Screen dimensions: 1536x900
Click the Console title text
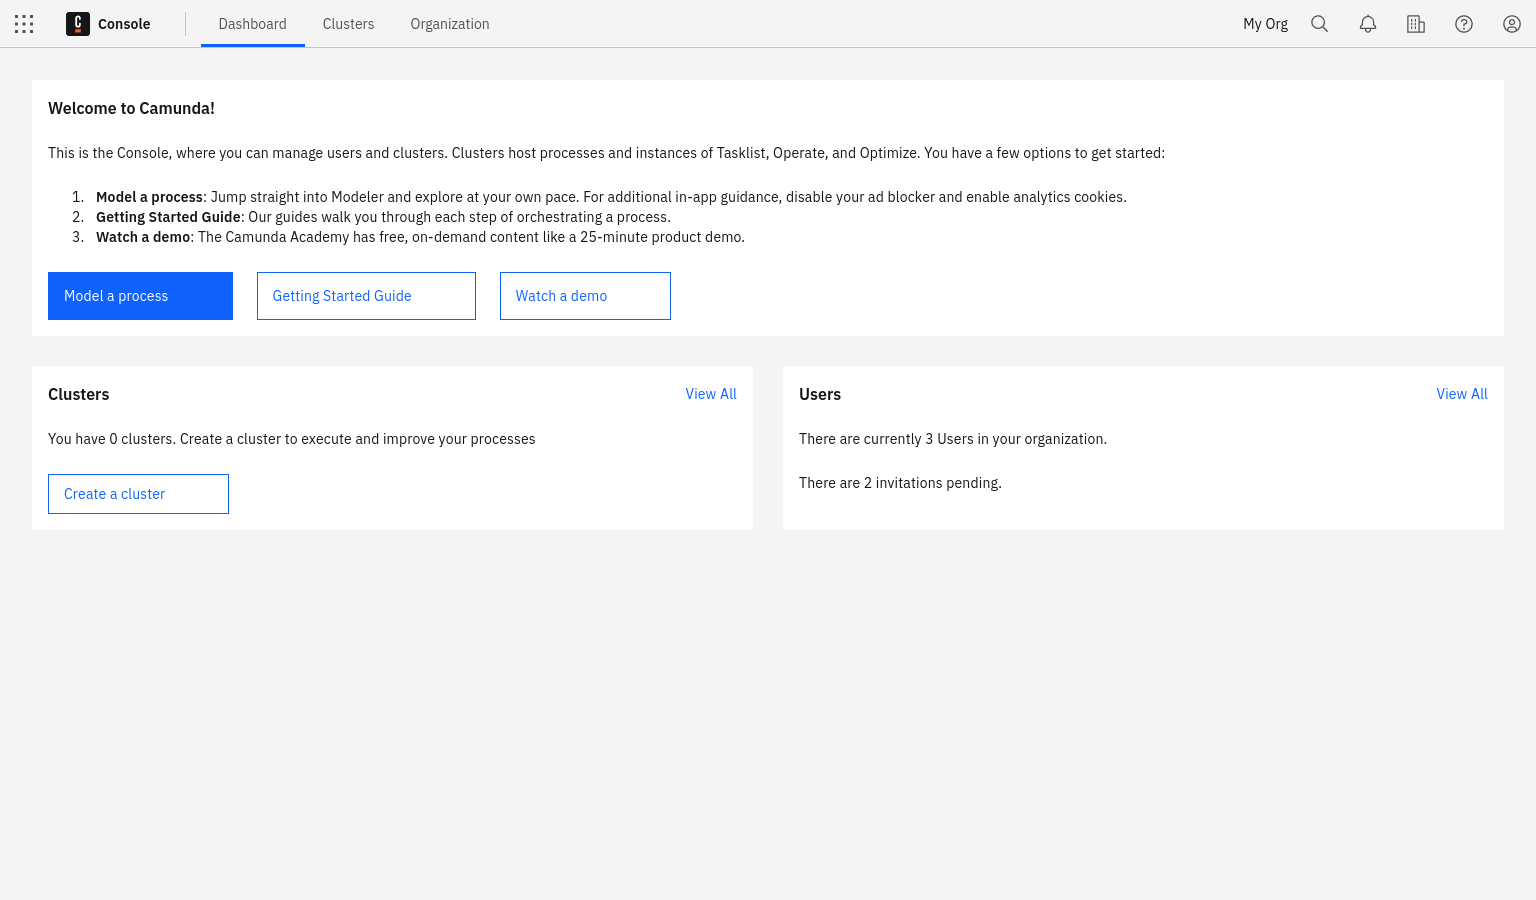124,24
